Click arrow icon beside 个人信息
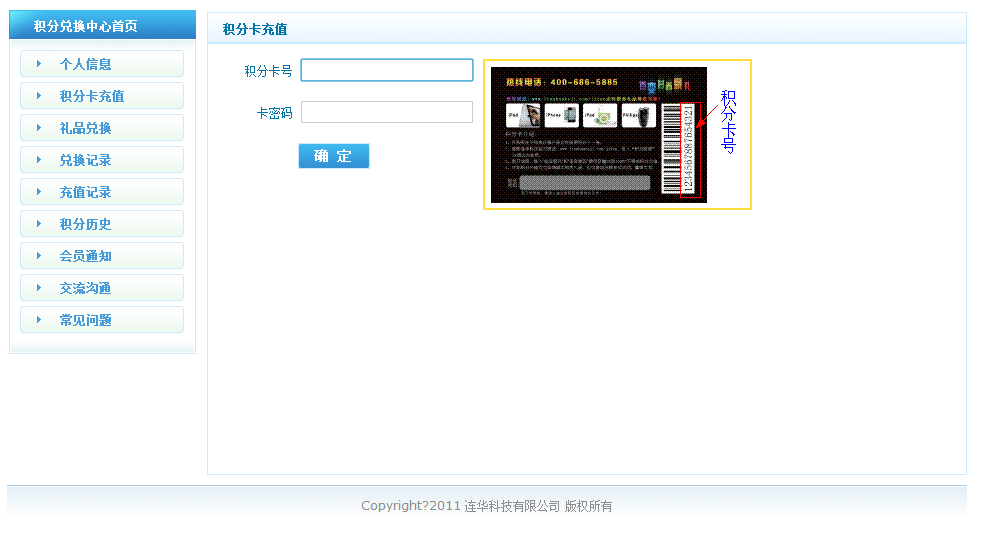Screen dimensions: 997x536 tap(39, 64)
